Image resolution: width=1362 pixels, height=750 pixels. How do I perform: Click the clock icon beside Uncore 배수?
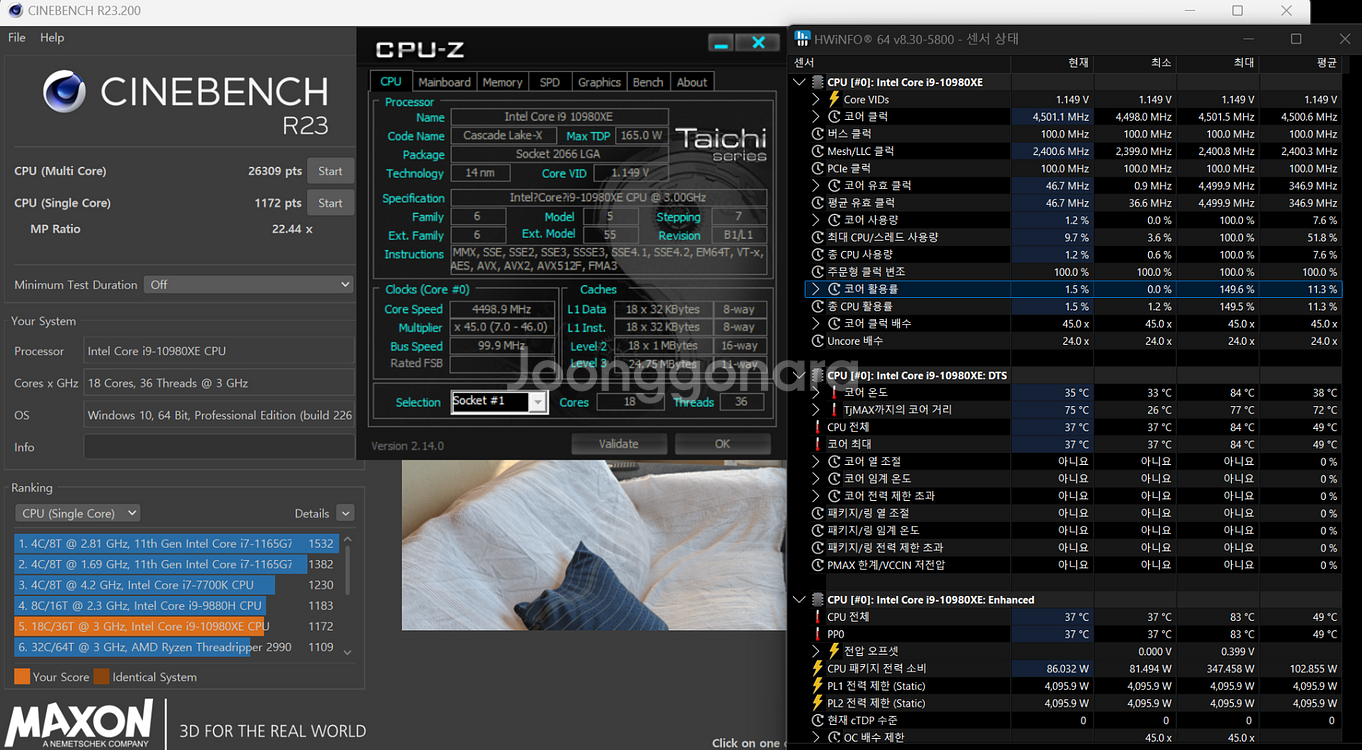(818, 341)
